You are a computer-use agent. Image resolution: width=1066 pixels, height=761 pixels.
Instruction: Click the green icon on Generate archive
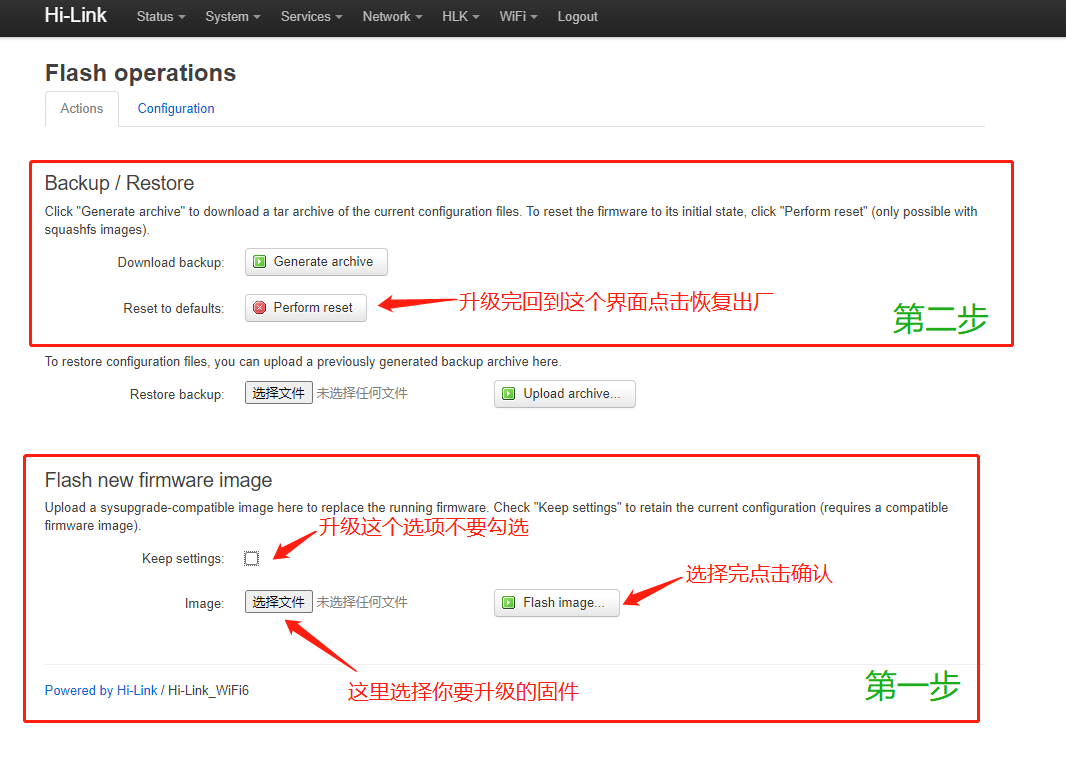260,262
